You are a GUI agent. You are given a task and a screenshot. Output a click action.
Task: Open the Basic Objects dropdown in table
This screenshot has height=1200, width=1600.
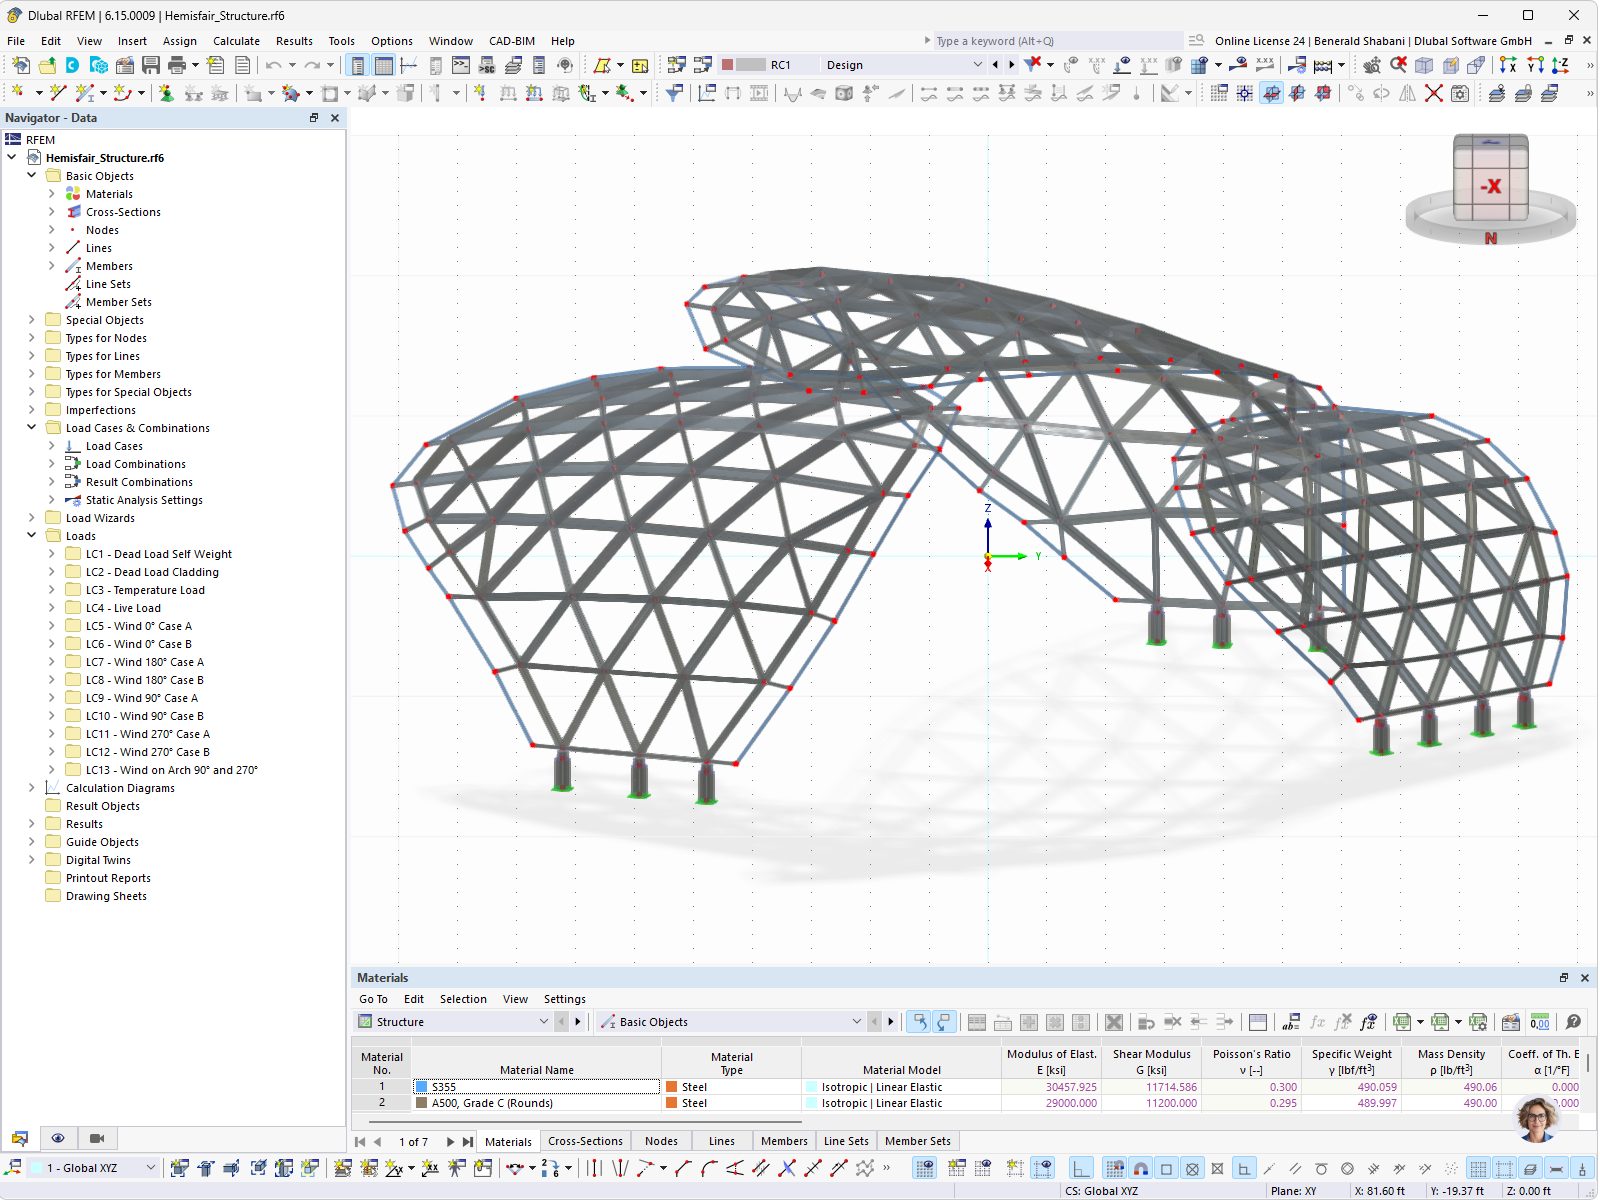point(856,1022)
